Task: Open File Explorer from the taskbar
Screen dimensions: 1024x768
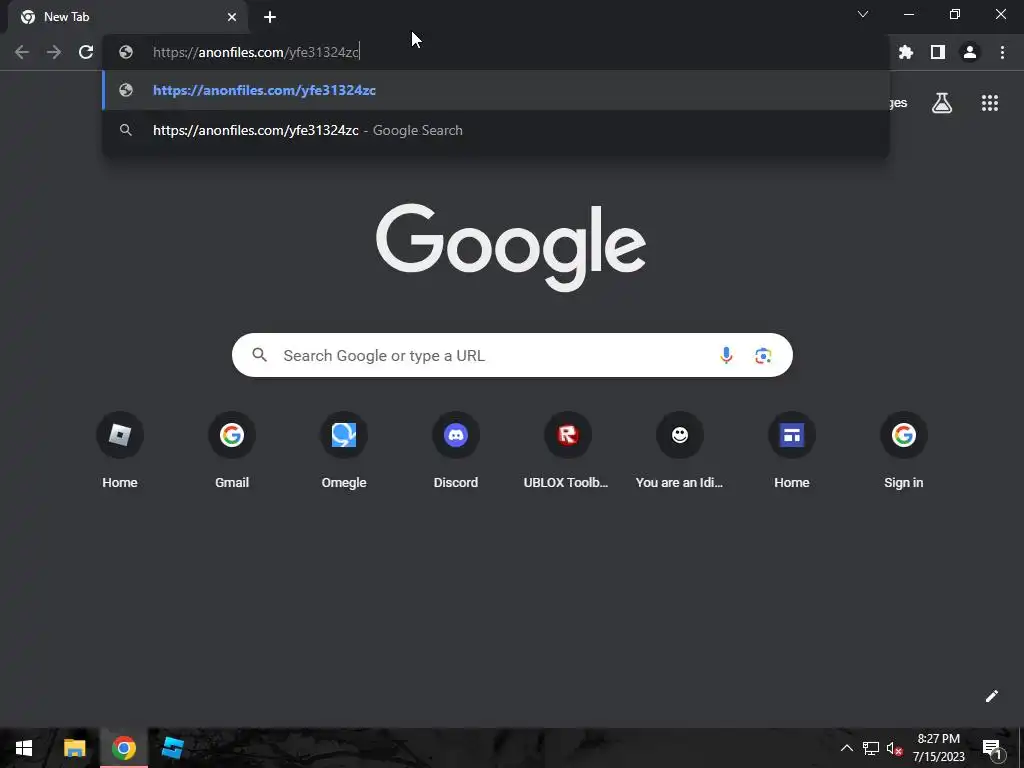Action: (x=74, y=748)
